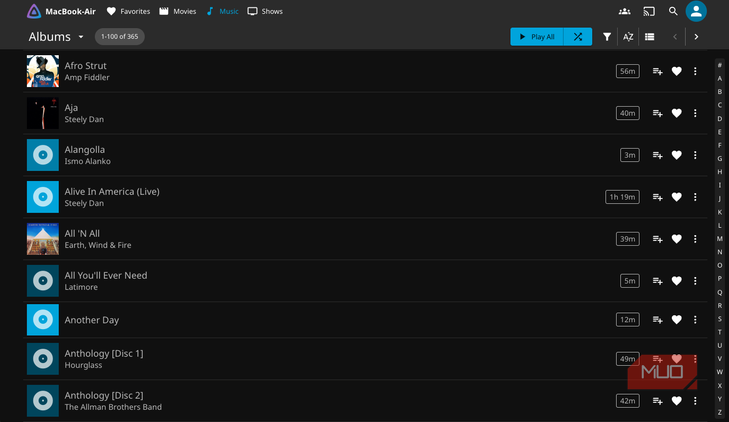Open more options for Alive In America
Image resolution: width=729 pixels, height=422 pixels.
click(x=695, y=197)
